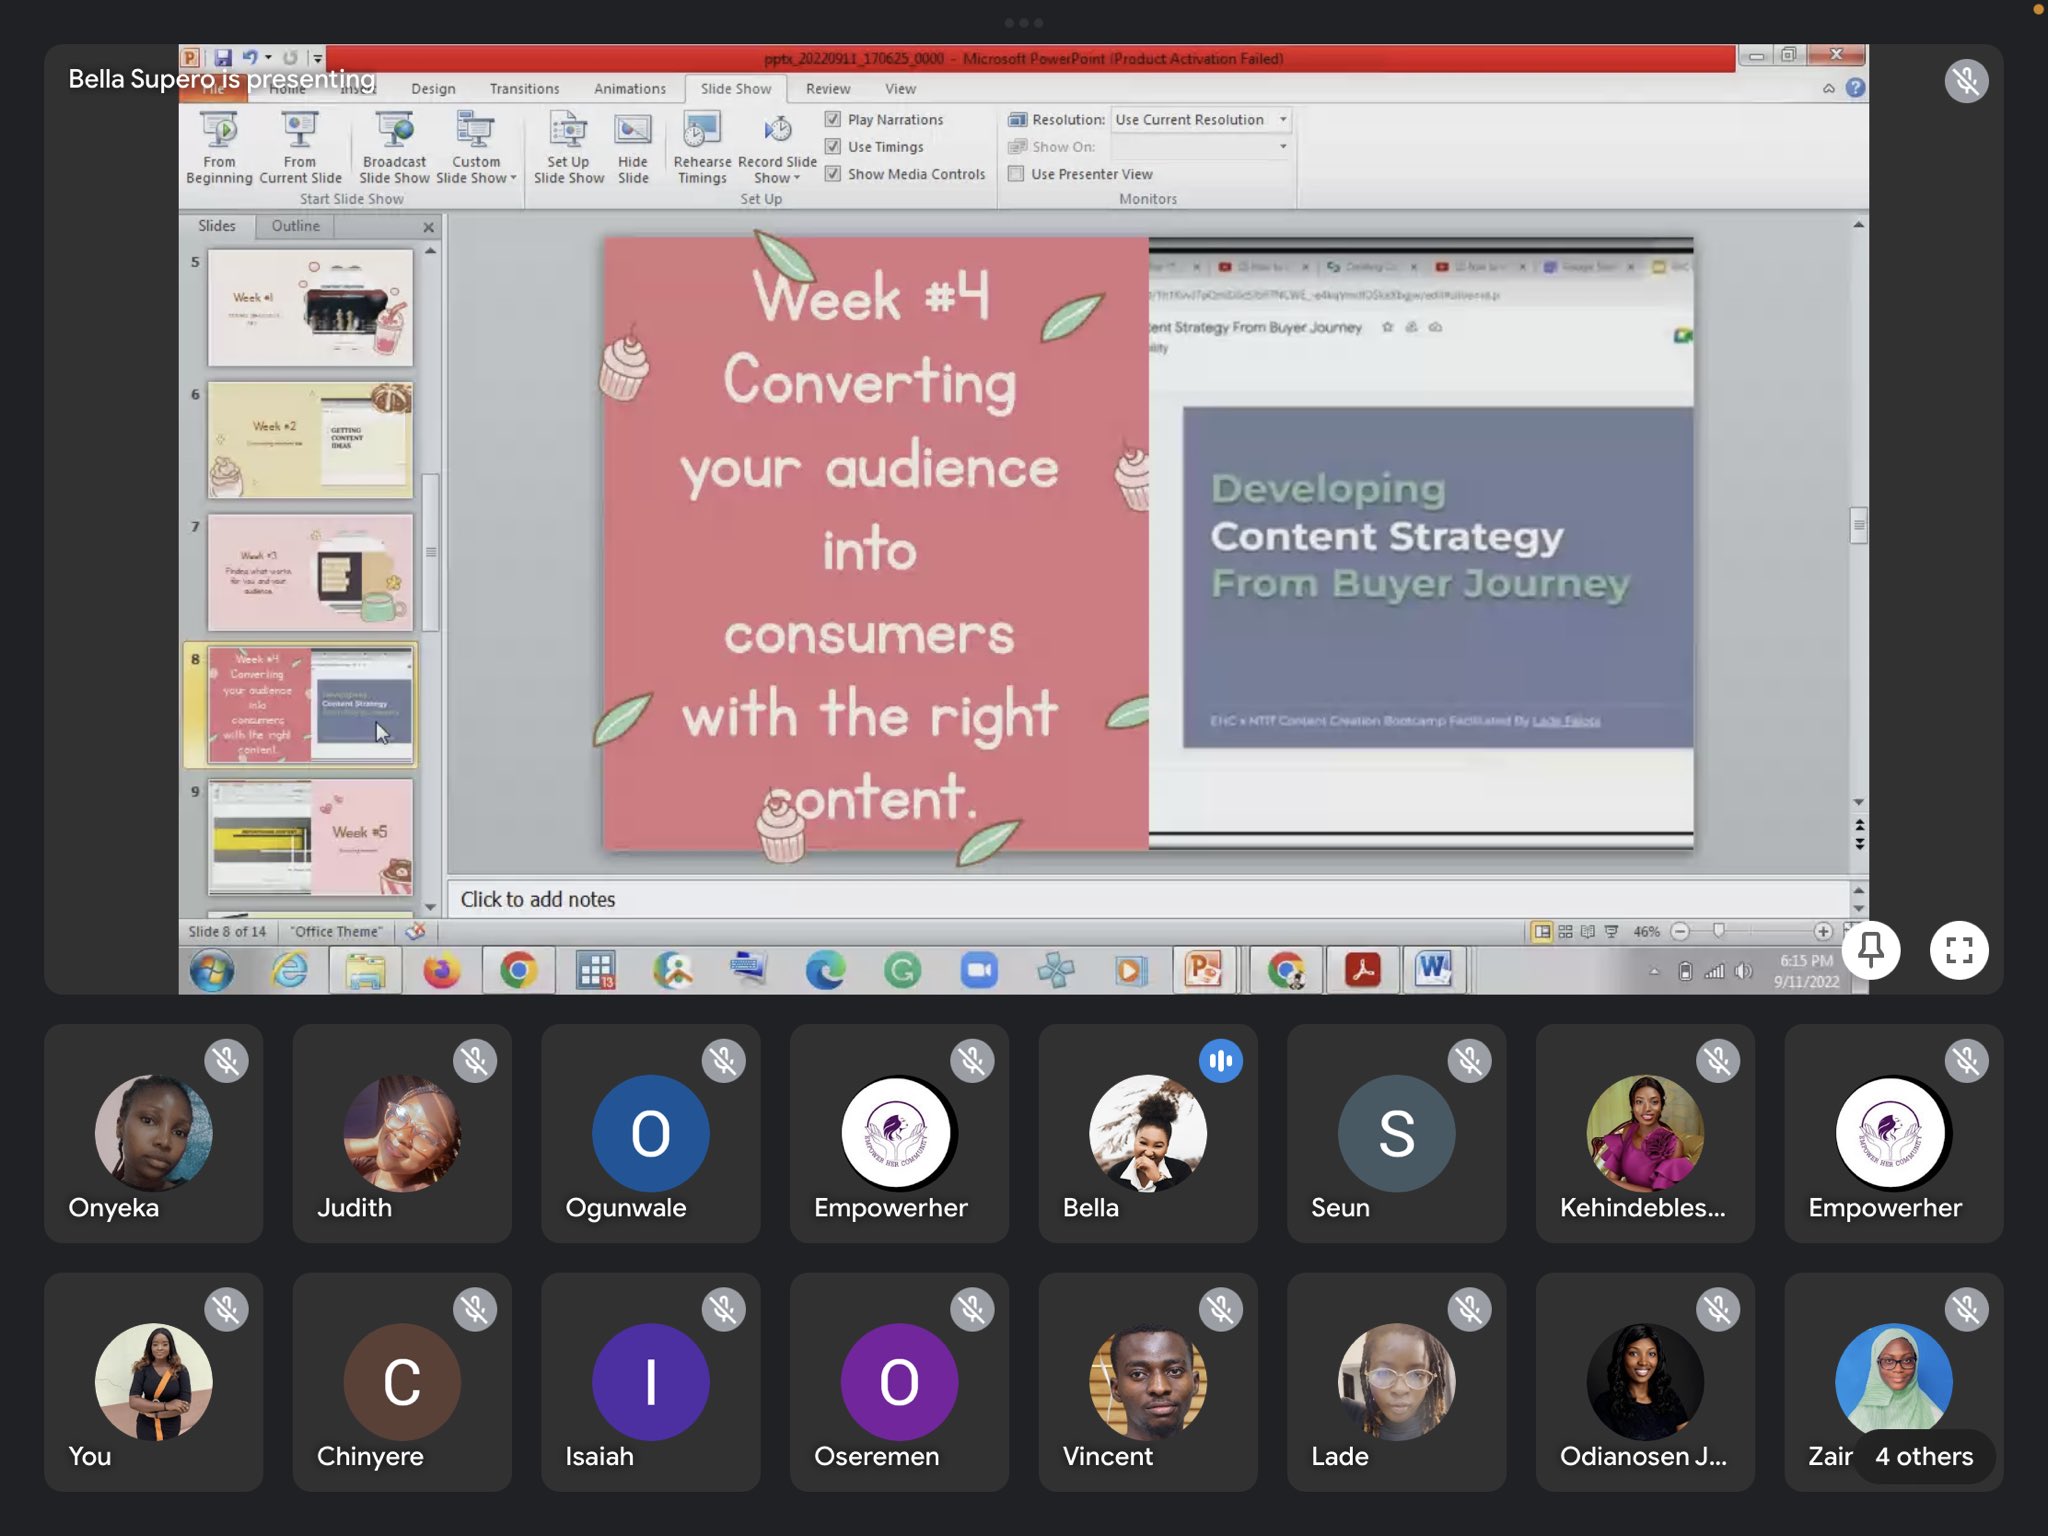Select slide 9 thumbnail Week #5
The width and height of the screenshot is (2048, 1536).
coord(310,837)
